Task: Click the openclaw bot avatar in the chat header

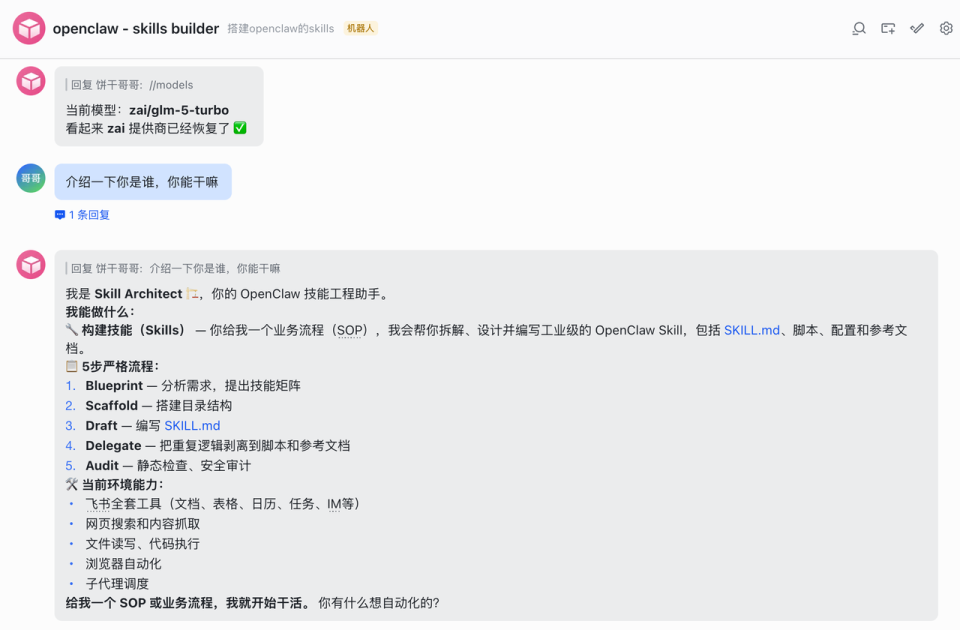Action: pyautogui.click(x=29, y=28)
